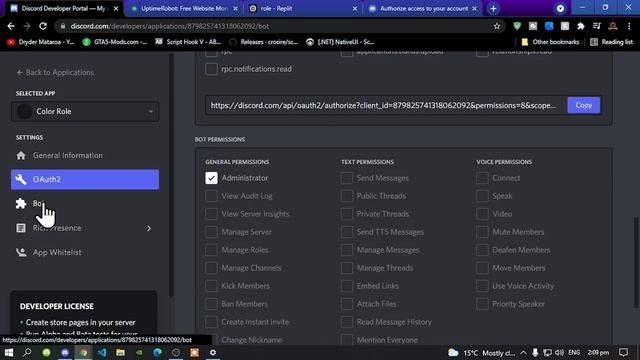Click the page vertical scrollbar thumb
The height and width of the screenshot is (360, 640).
point(635,262)
